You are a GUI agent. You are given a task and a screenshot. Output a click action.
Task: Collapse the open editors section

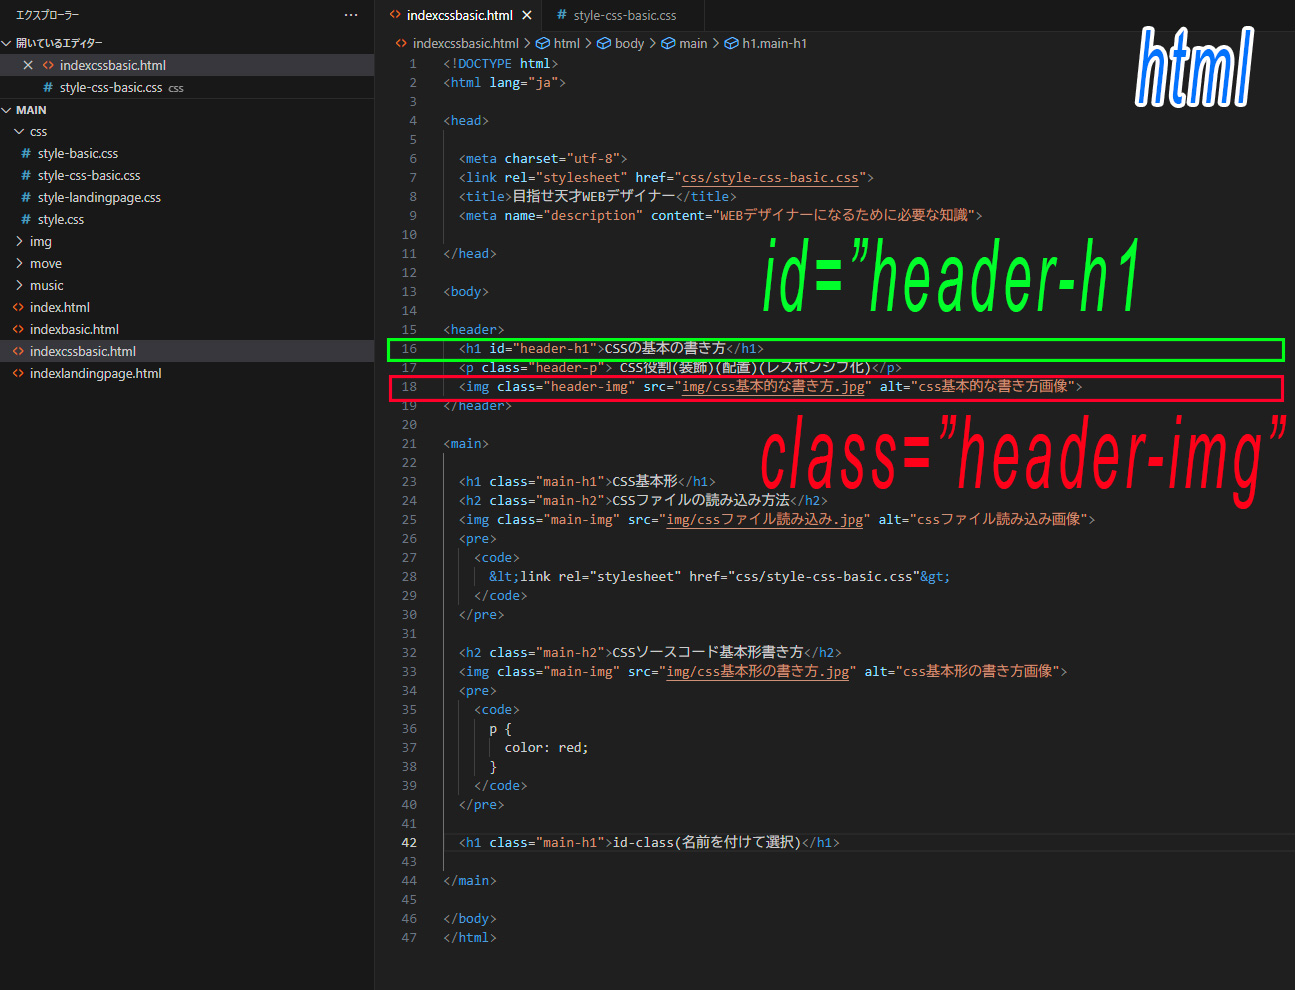click(x=7, y=43)
